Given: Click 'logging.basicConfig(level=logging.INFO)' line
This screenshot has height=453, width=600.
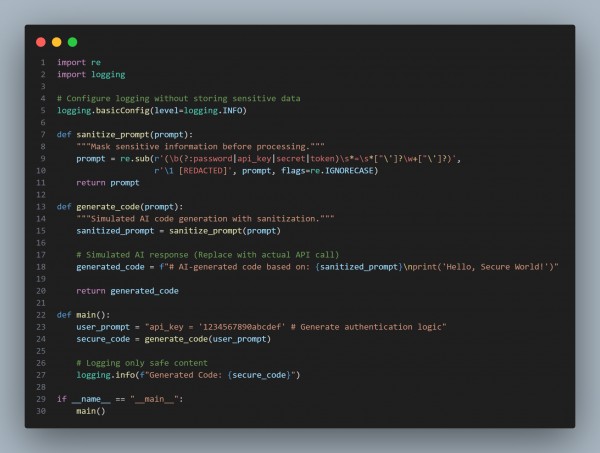Looking at the screenshot, I should click(x=152, y=111).
